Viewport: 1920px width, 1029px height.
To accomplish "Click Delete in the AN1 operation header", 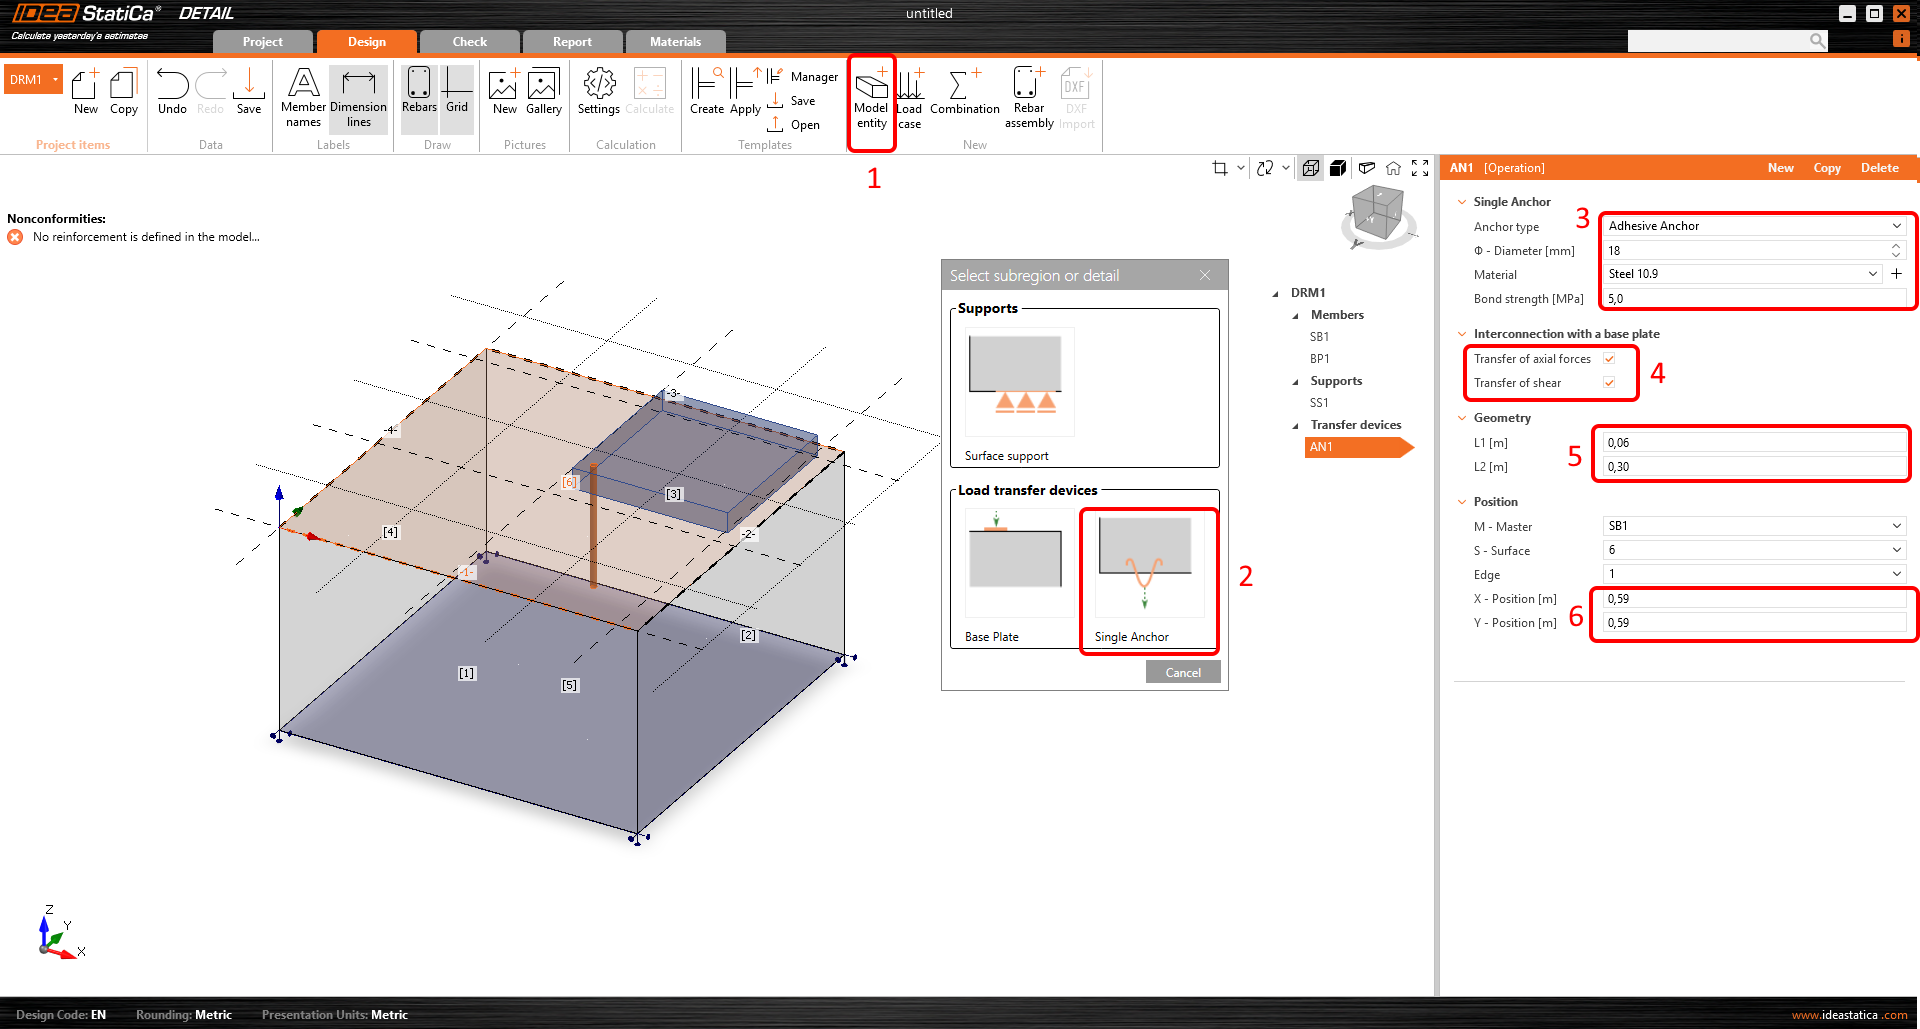I will [1879, 168].
